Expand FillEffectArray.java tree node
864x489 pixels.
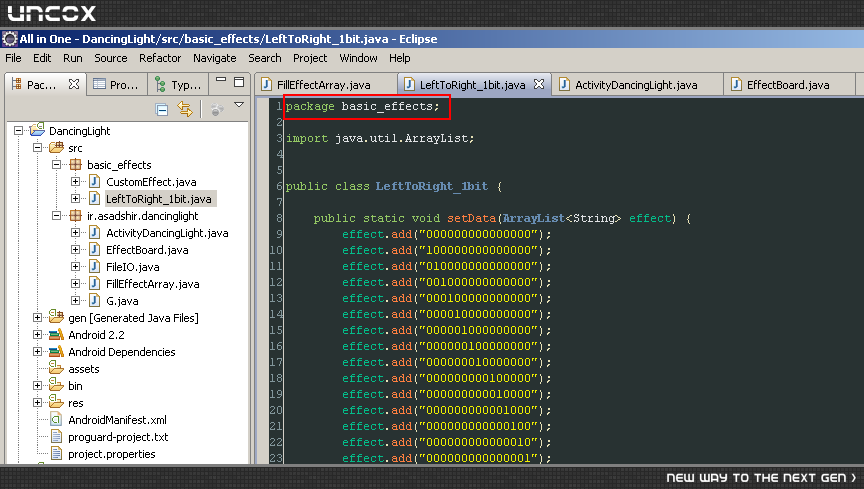[x=75, y=284]
